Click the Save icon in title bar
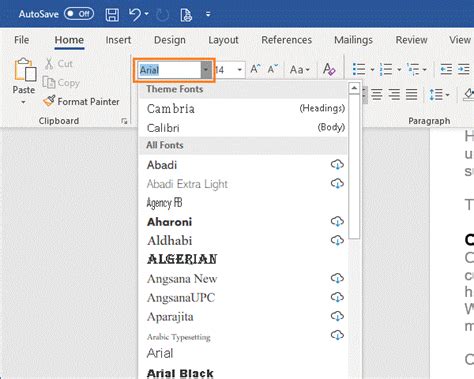Image resolution: width=474 pixels, height=379 pixels. 112,15
